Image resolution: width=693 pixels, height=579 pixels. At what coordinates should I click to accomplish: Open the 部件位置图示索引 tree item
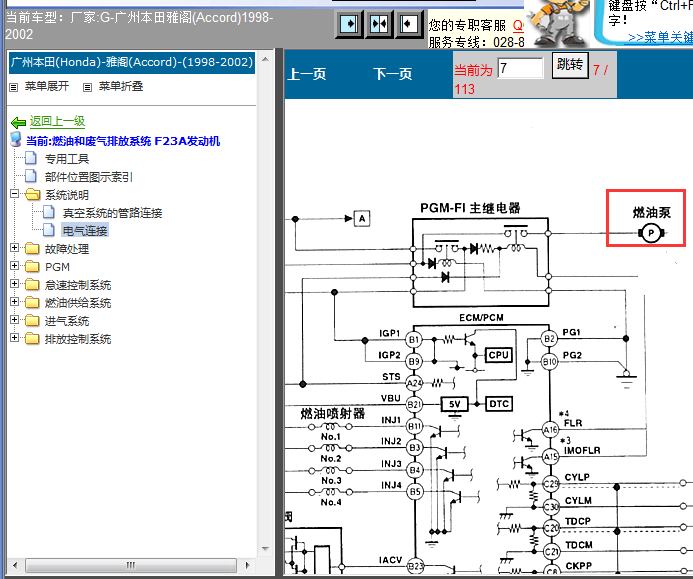tap(88, 177)
